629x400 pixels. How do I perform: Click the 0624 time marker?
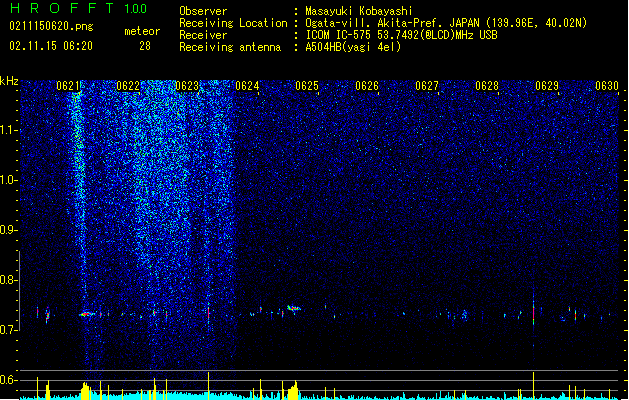247,86
